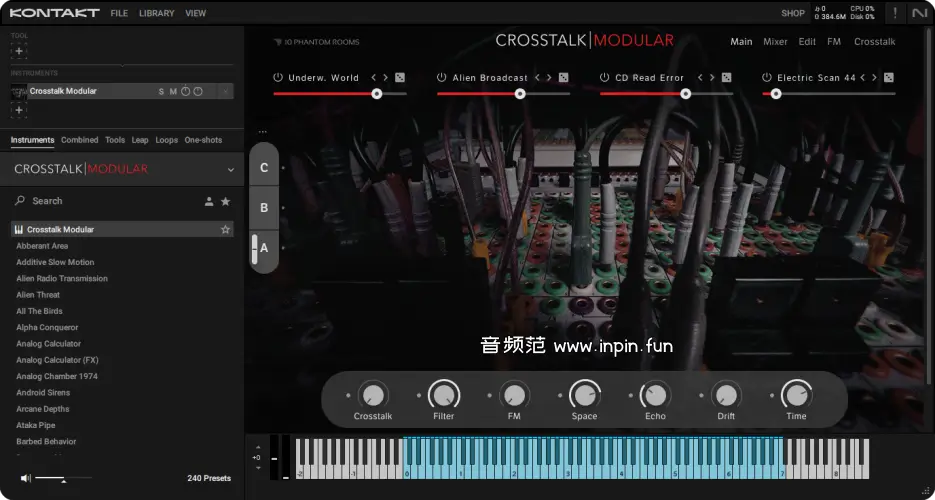Image resolution: width=935 pixels, height=500 pixels.
Task: Click the Crosstalk macro knob
Action: 373,395
